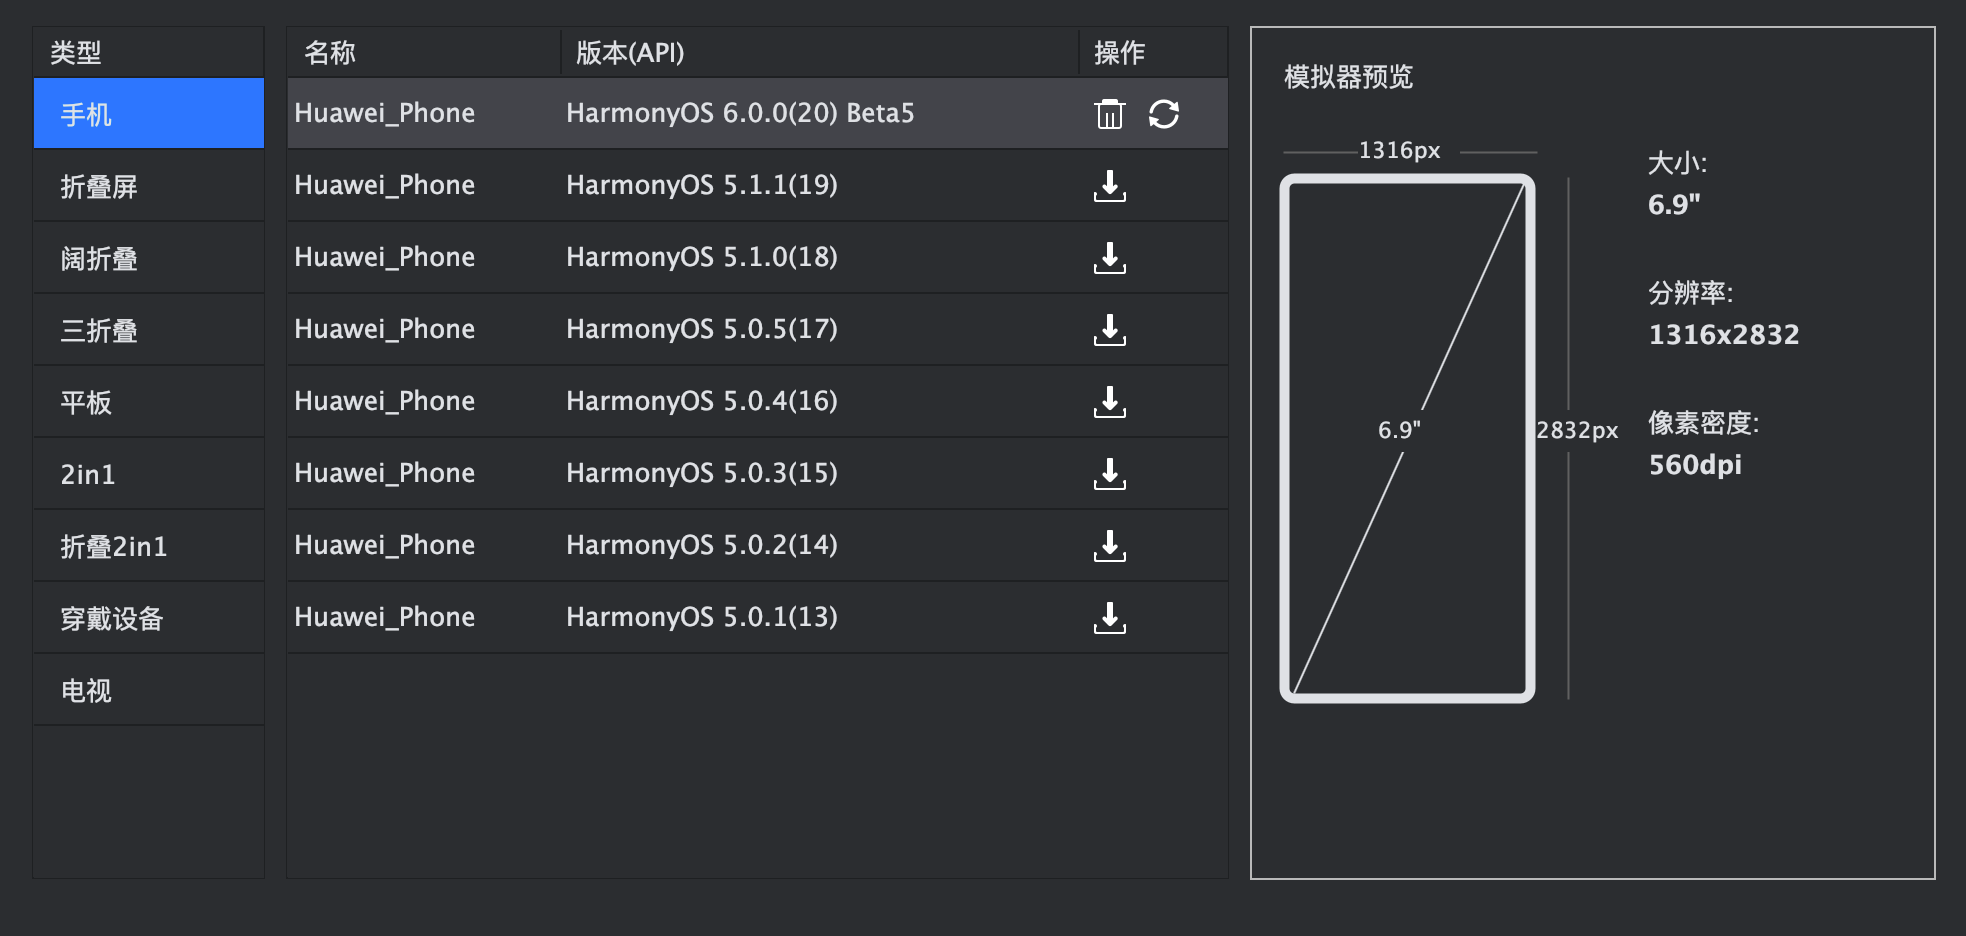Delete the HarmonyOS 6.0.0(20) Beta5 image
Image resolution: width=1966 pixels, height=936 pixels.
1109,114
